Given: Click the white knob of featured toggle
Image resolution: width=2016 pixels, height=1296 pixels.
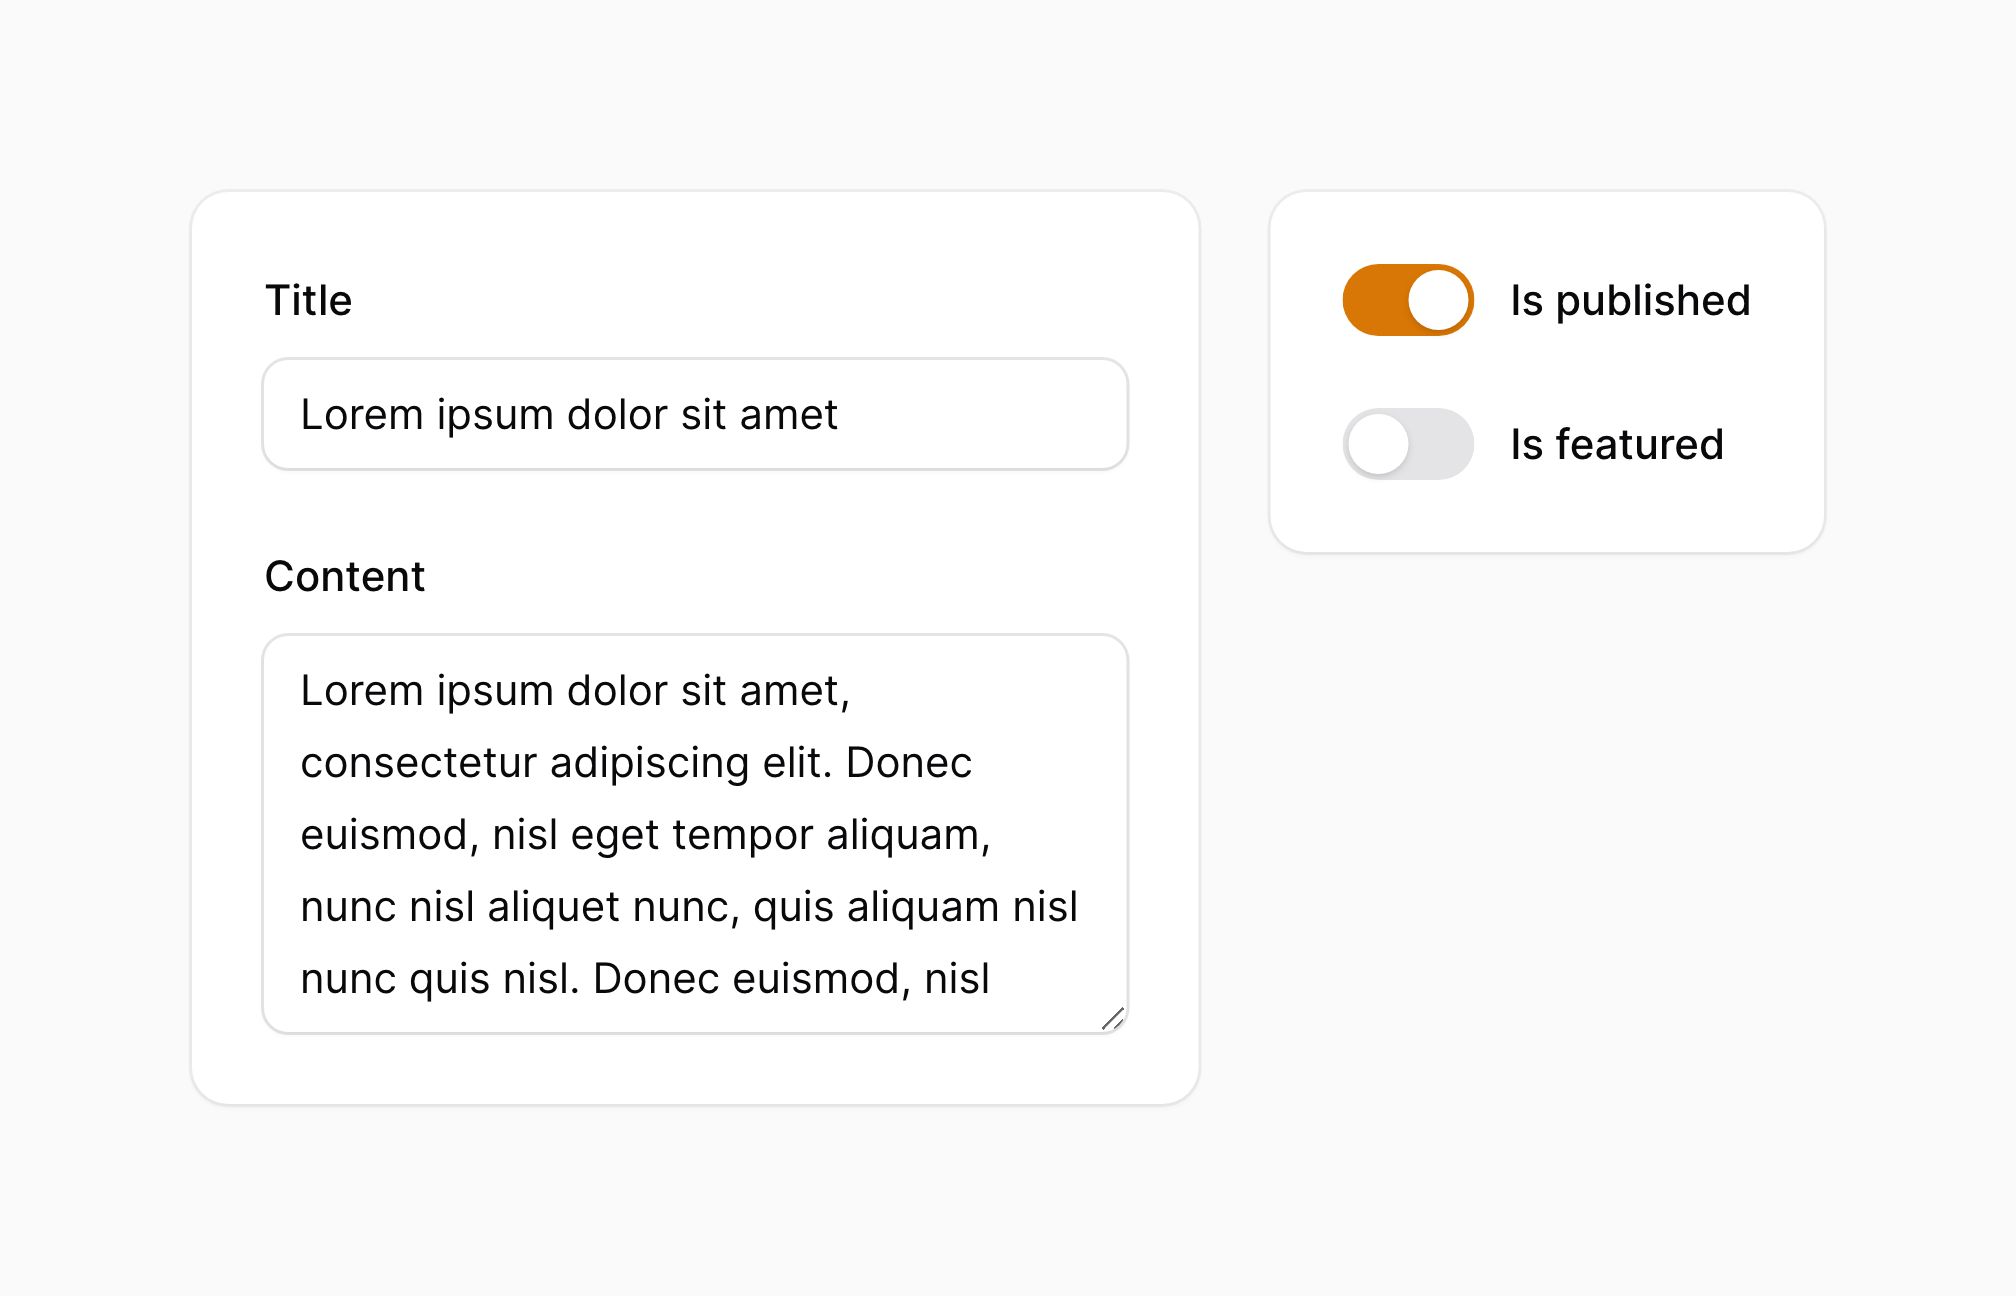Looking at the screenshot, I should pyautogui.click(x=1378, y=444).
